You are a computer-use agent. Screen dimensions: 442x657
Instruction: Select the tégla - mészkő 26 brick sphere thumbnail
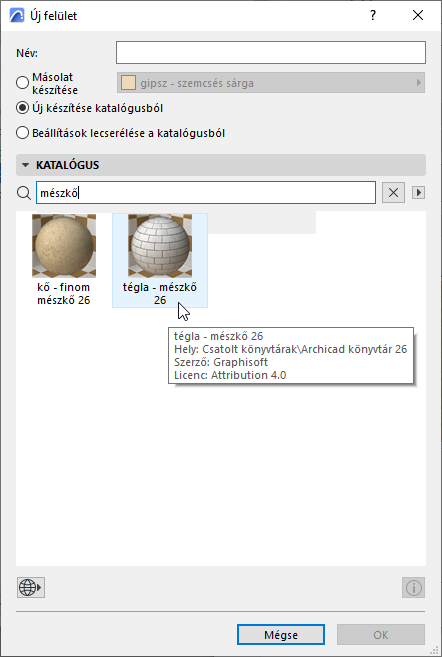tap(160, 246)
